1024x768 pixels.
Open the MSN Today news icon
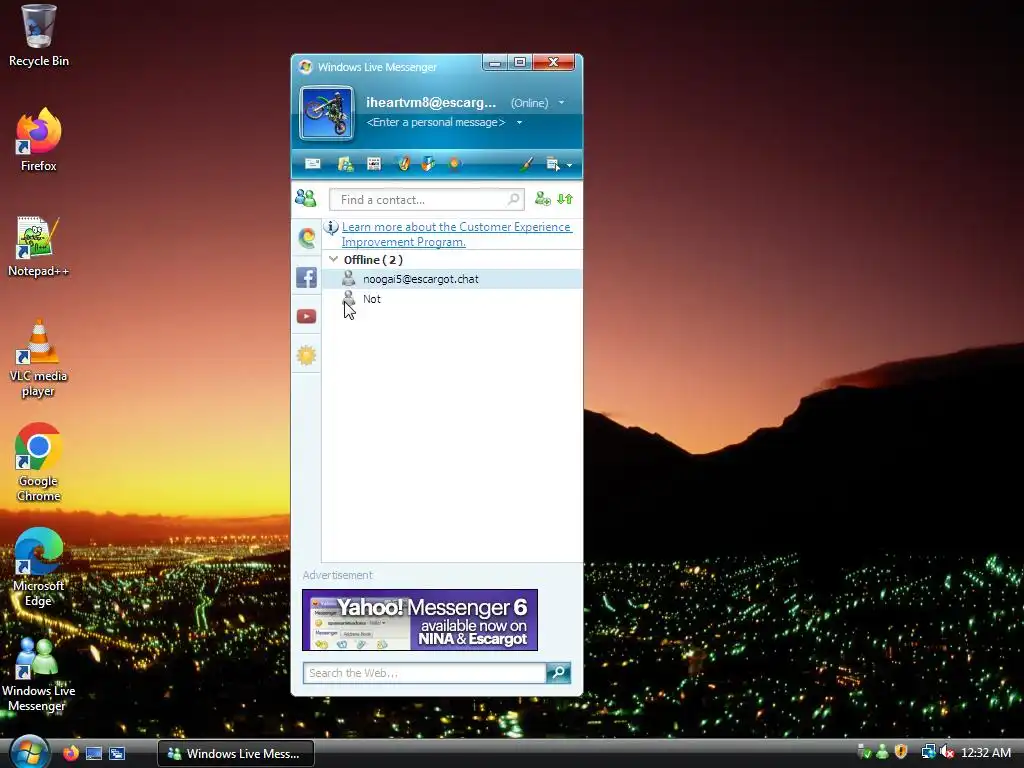(x=374, y=164)
